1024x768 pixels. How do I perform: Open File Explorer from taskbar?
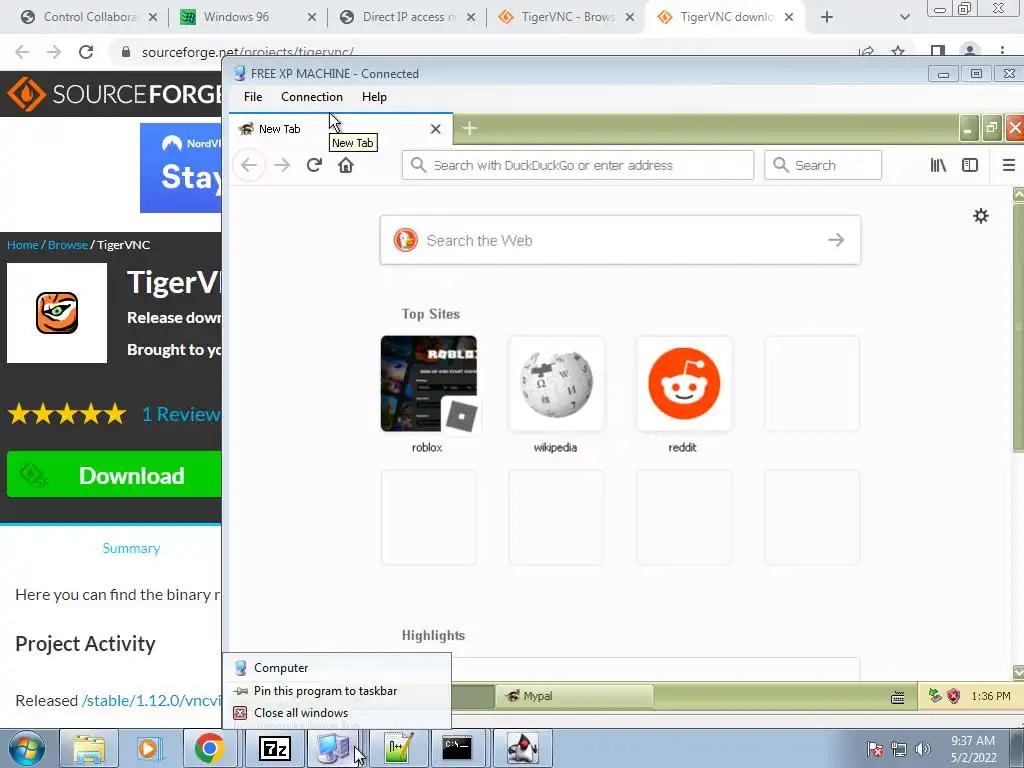89,748
